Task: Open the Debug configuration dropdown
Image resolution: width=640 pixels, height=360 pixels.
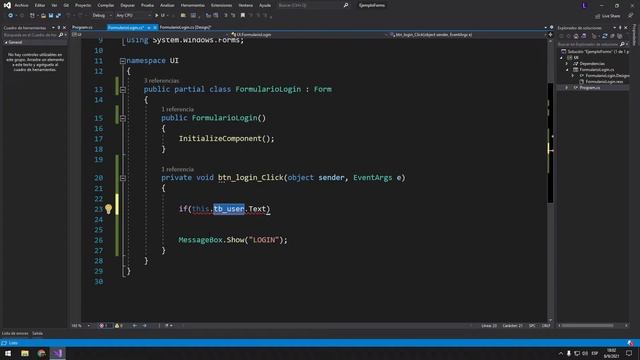Action: click(102, 16)
